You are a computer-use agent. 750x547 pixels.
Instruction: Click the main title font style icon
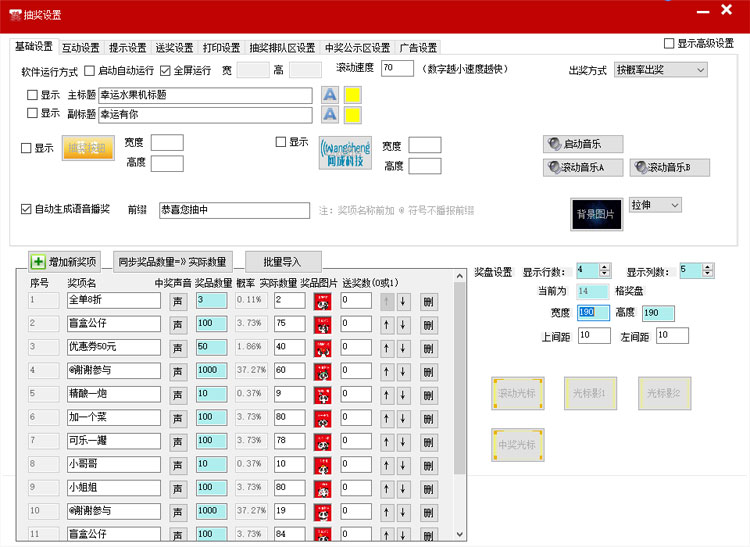tap(330, 95)
